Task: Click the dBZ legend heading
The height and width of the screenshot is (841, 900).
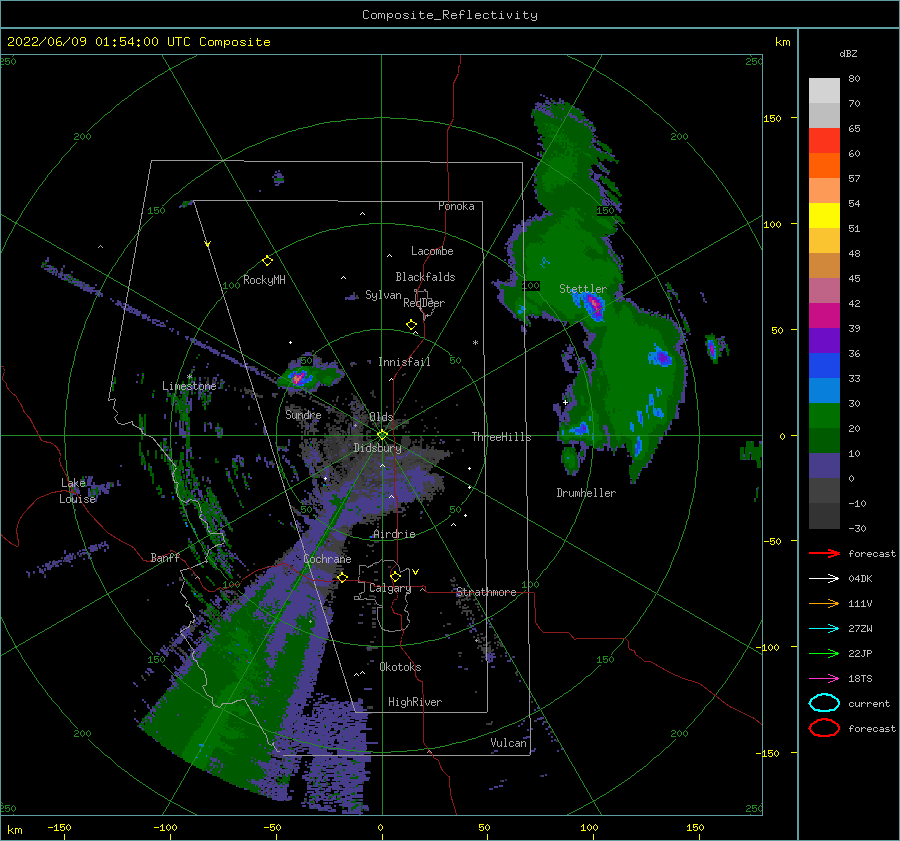Action: click(848, 53)
